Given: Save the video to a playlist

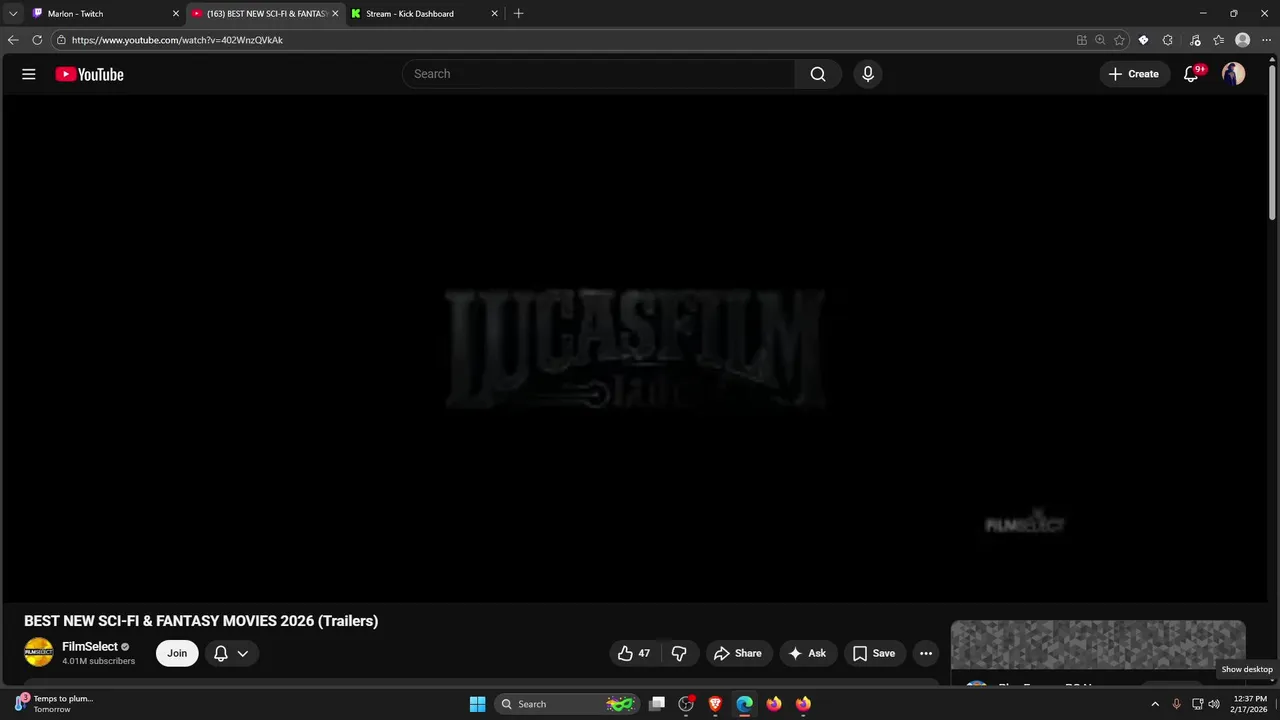Looking at the screenshot, I should pos(874,653).
